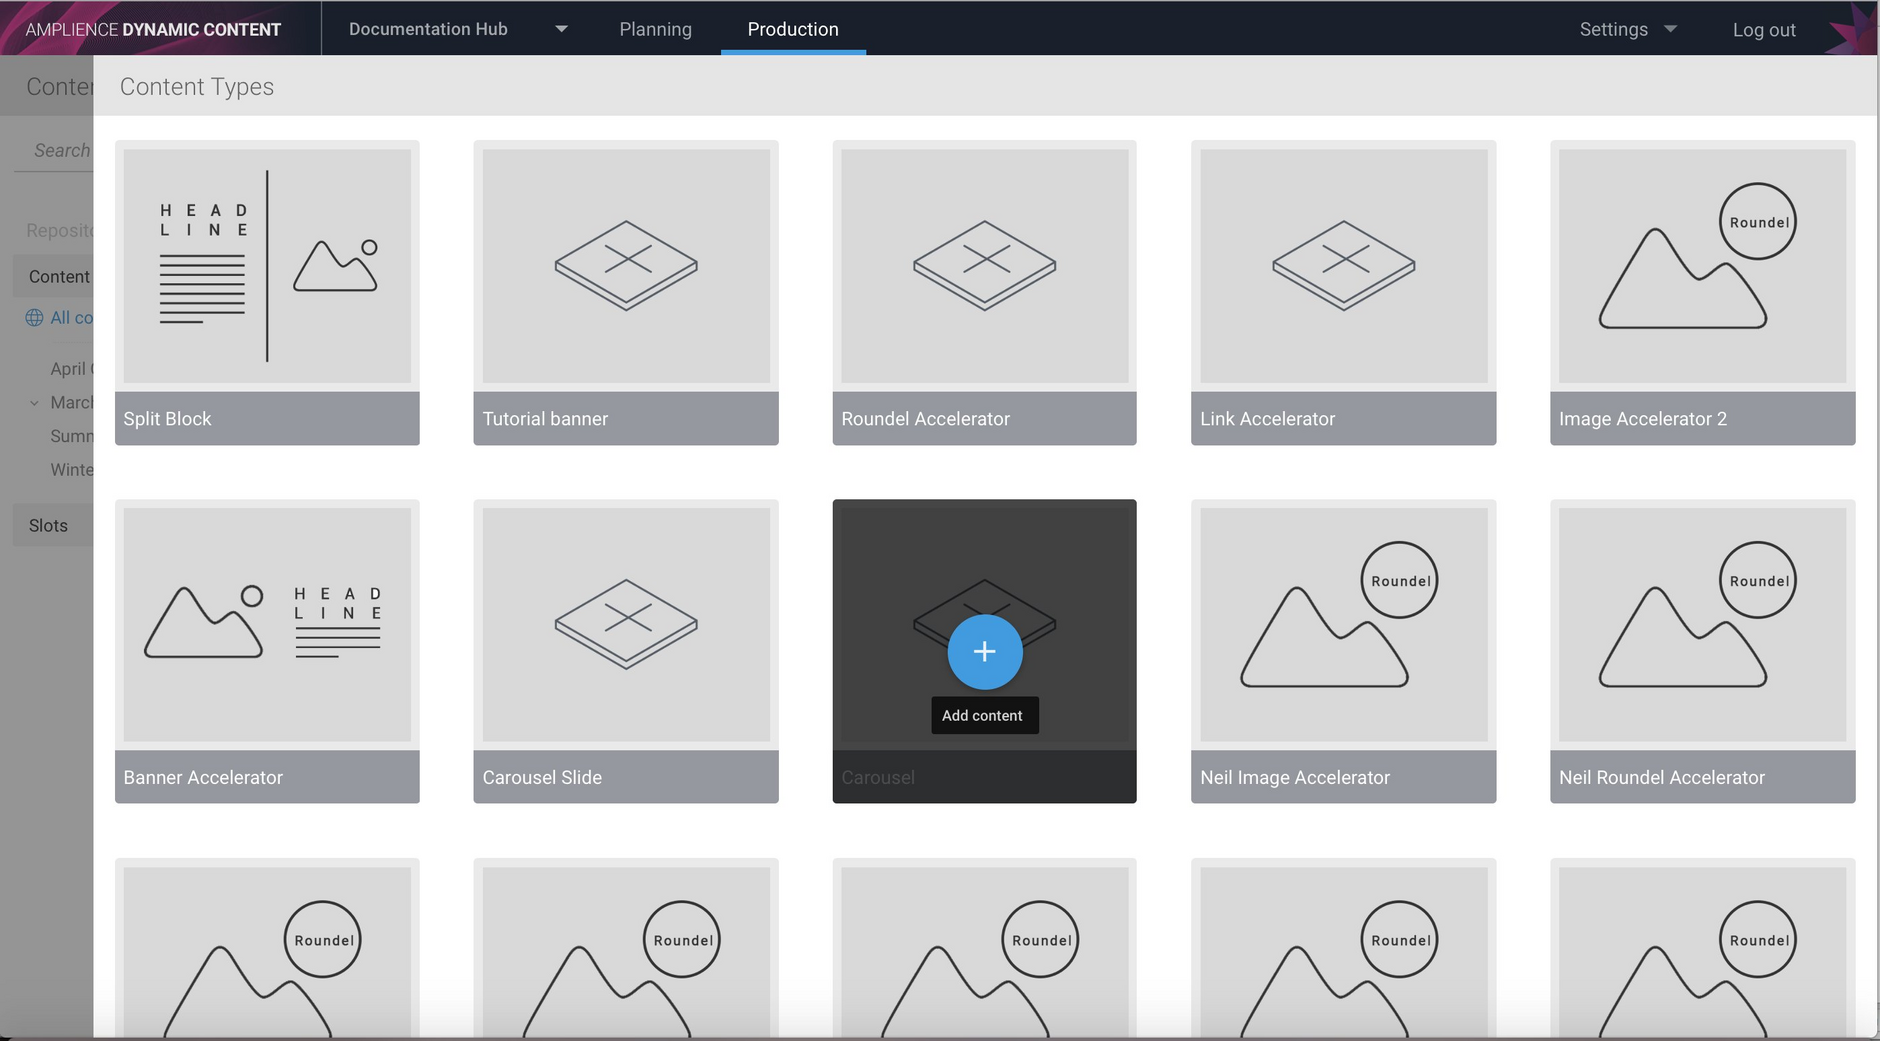Choose the Banner Accelerator content type

[x=267, y=651]
